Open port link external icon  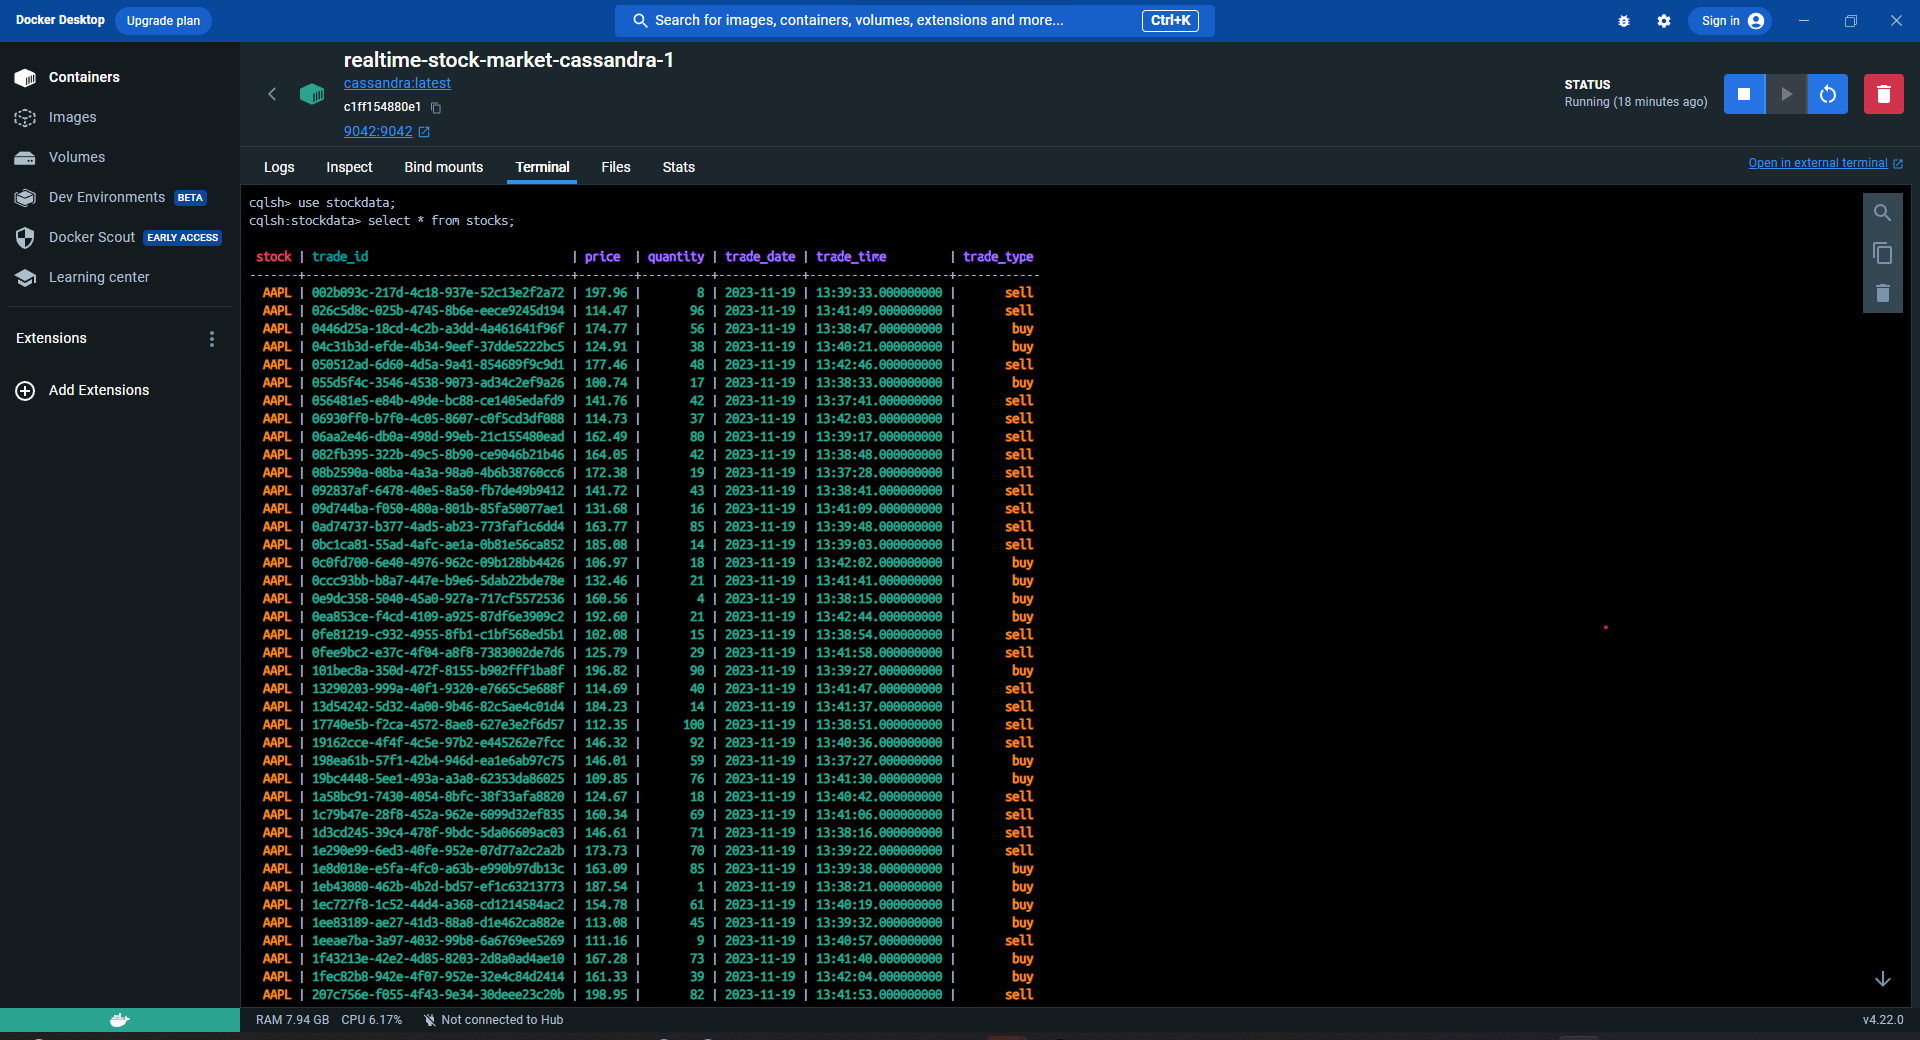point(424,131)
